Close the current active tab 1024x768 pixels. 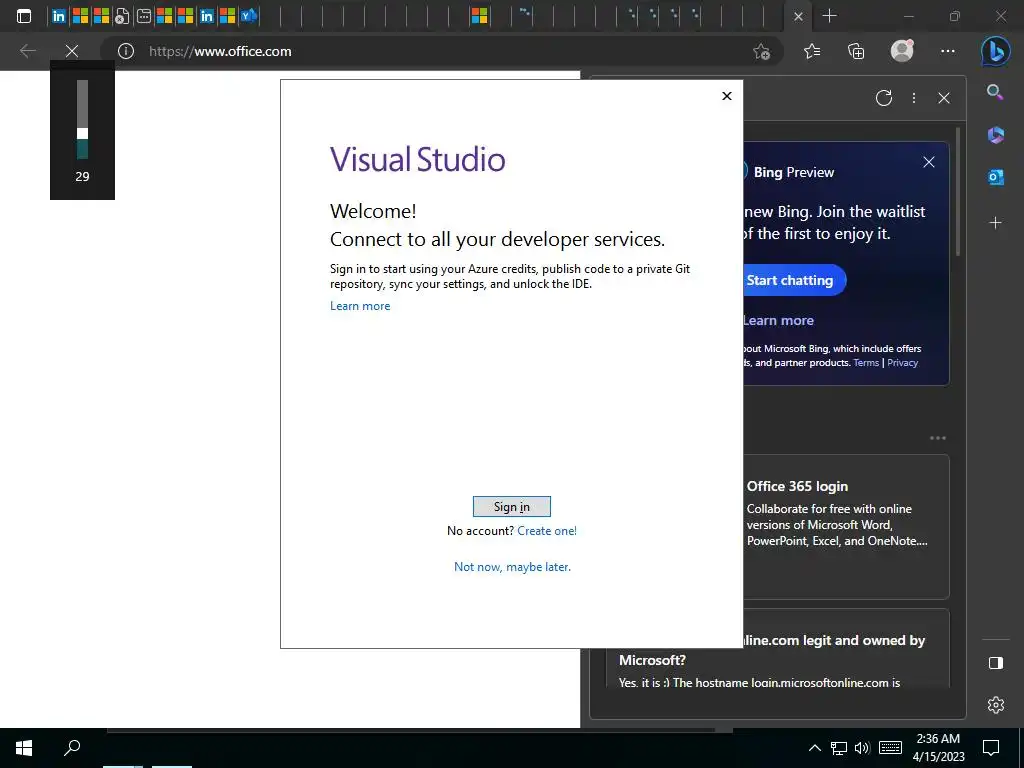[x=798, y=16]
